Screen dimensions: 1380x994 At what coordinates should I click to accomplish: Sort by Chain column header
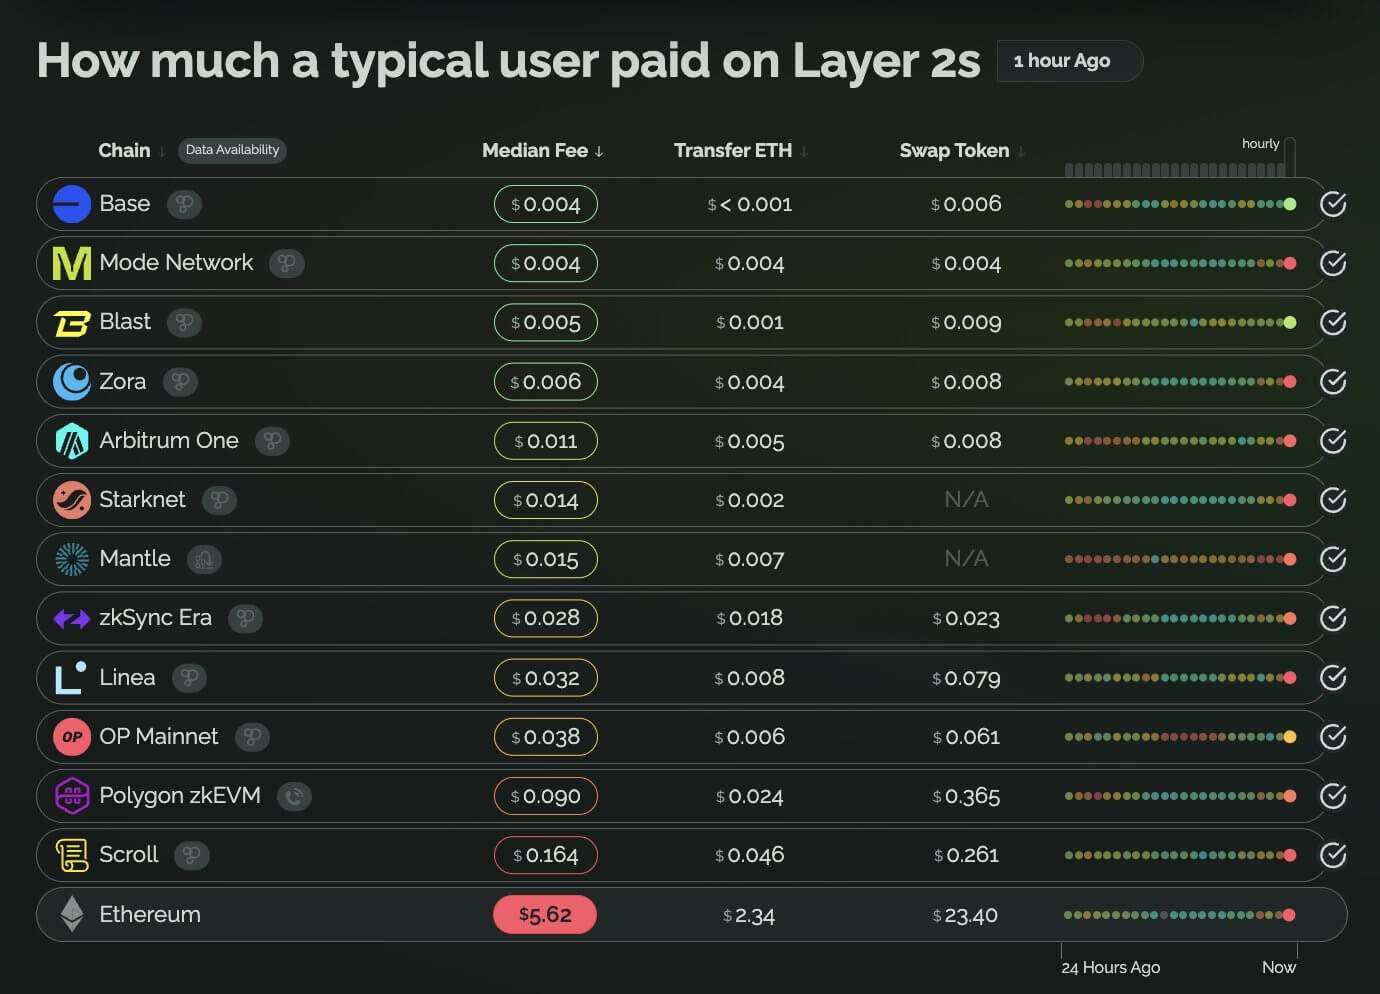132,150
